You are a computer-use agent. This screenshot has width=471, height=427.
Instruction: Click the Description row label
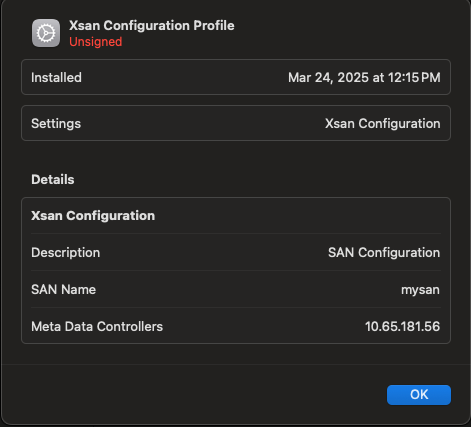[66, 253]
